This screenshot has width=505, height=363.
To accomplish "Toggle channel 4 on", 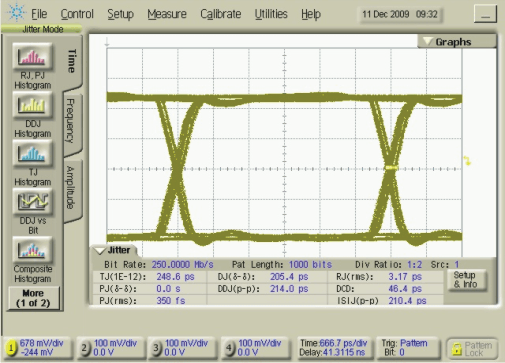I will coord(229,348).
